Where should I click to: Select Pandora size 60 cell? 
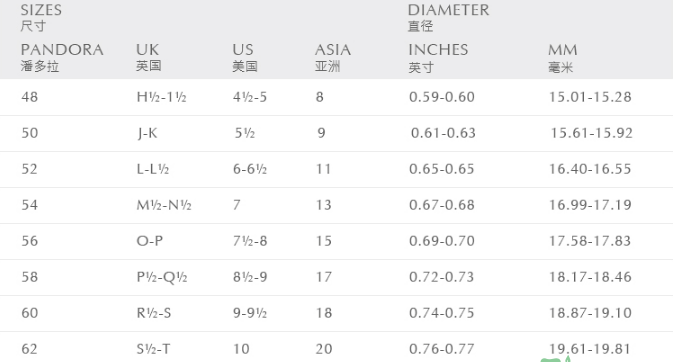pos(30,313)
